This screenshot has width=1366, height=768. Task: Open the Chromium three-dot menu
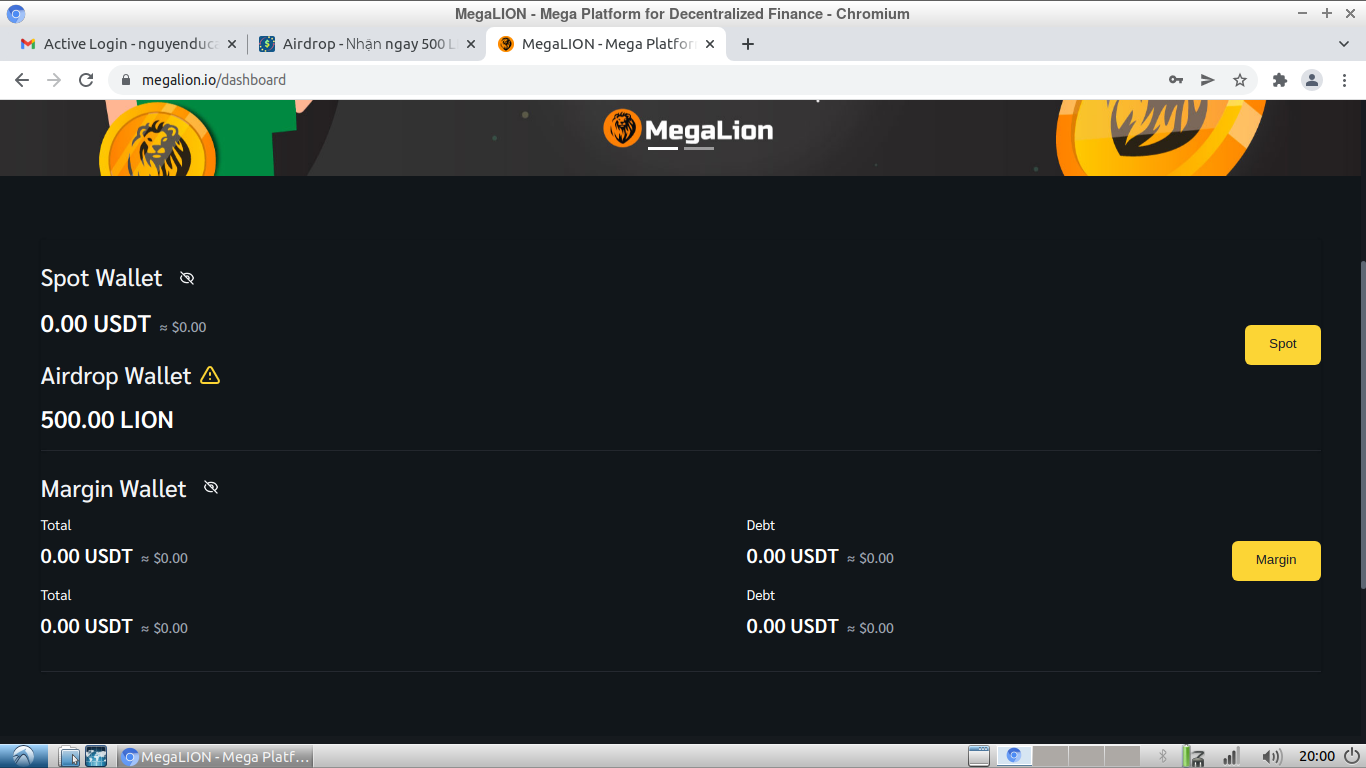click(1345, 80)
